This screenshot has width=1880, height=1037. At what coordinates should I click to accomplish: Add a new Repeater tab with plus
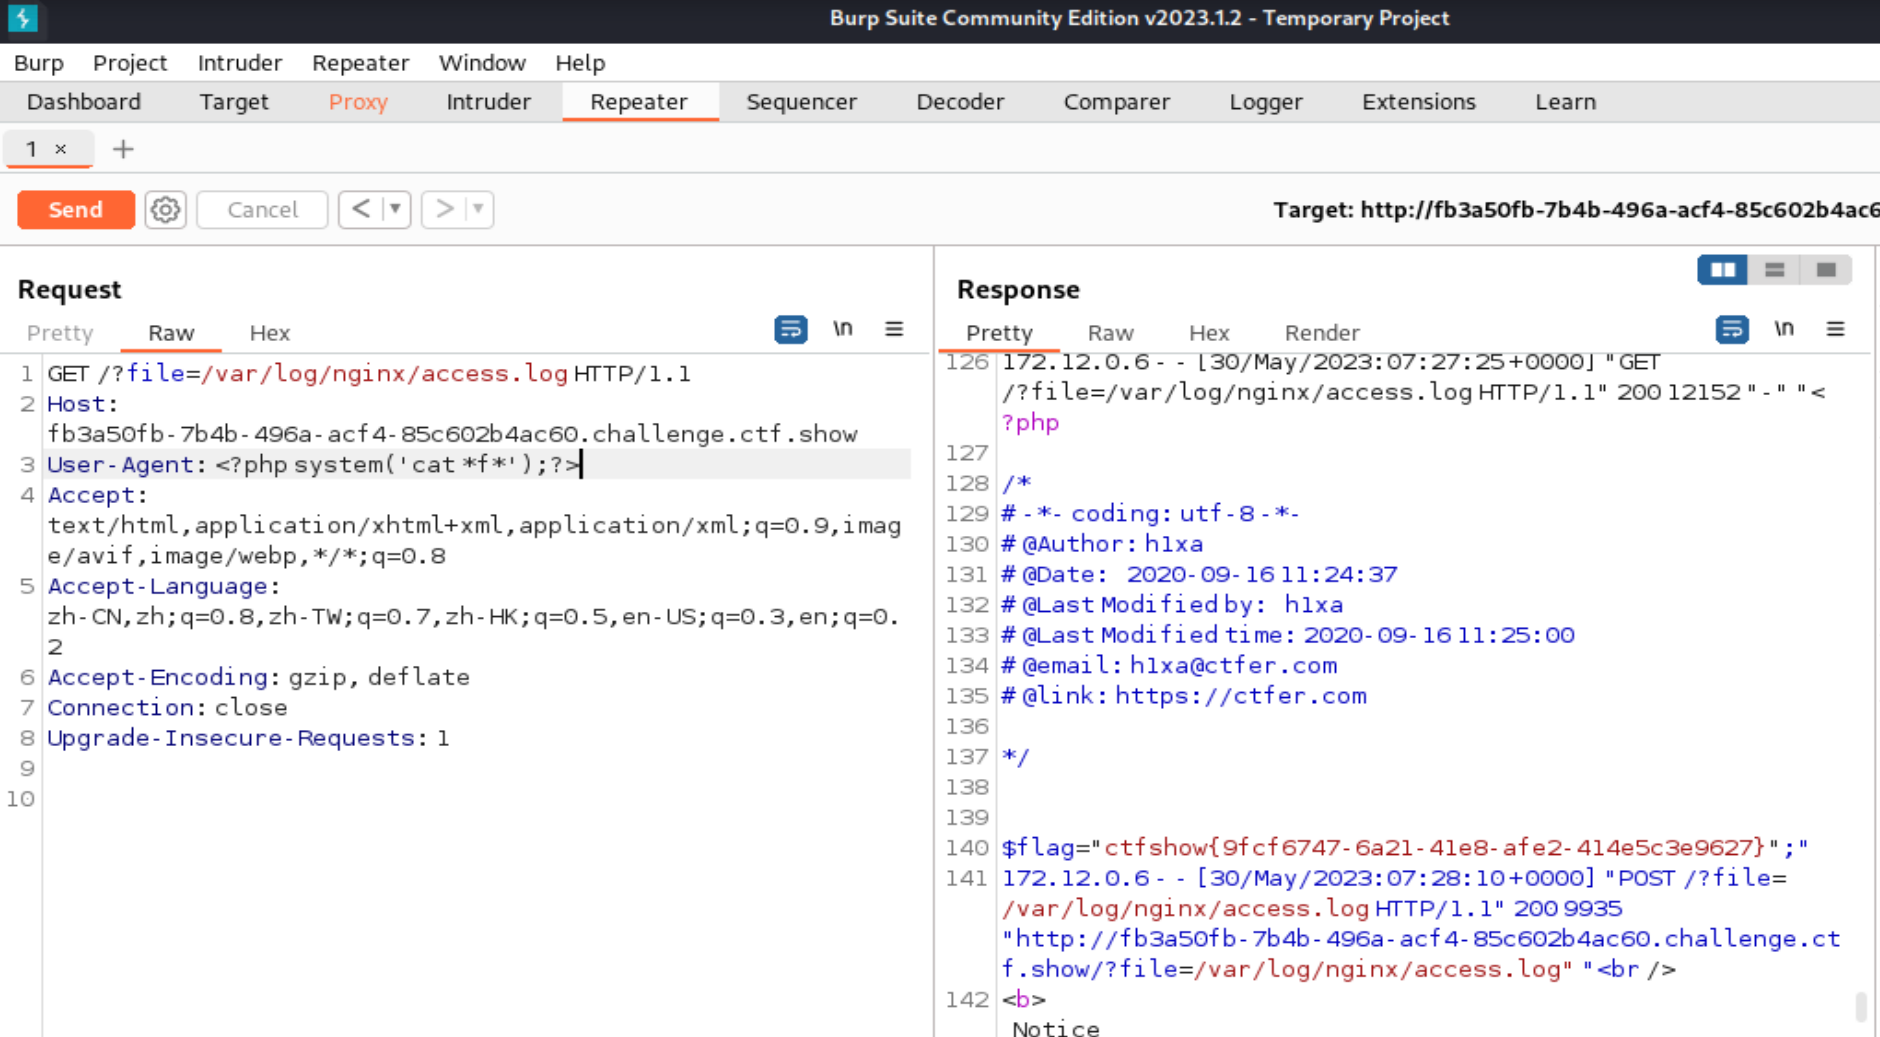tap(123, 149)
